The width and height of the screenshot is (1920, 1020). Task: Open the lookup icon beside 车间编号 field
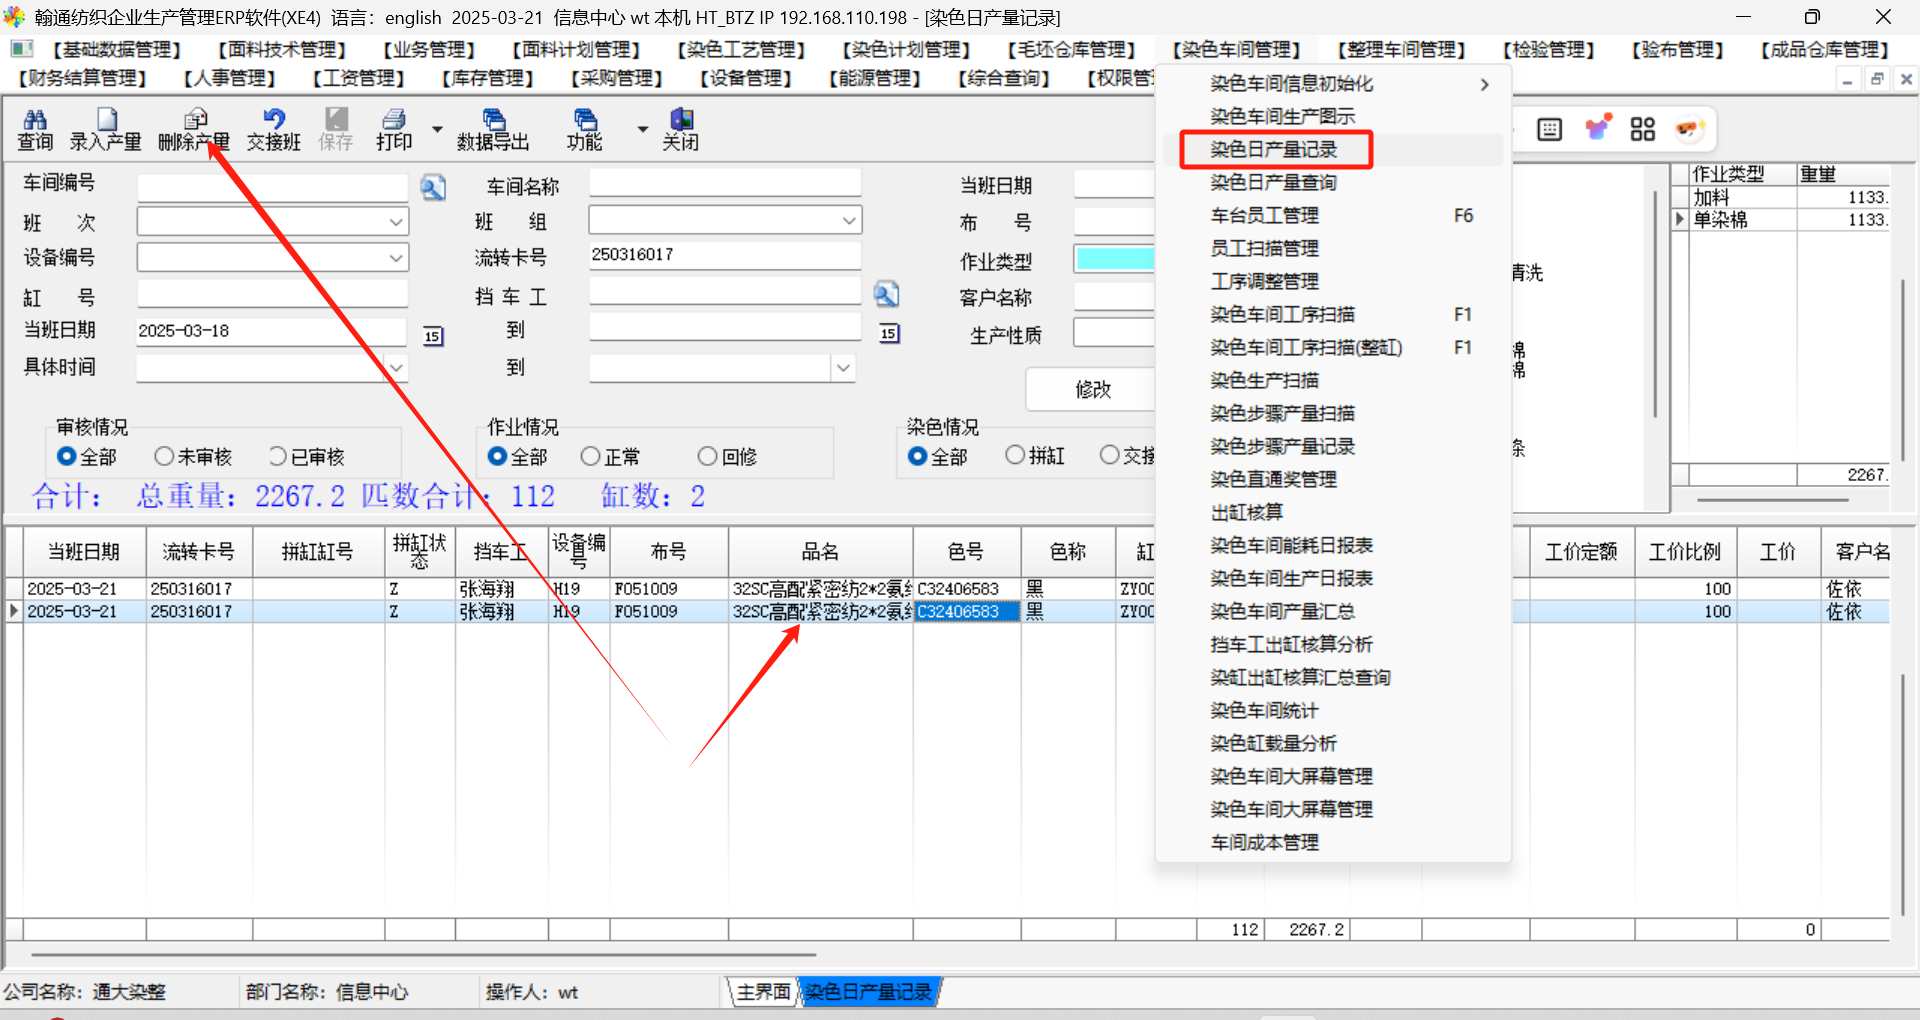[433, 187]
